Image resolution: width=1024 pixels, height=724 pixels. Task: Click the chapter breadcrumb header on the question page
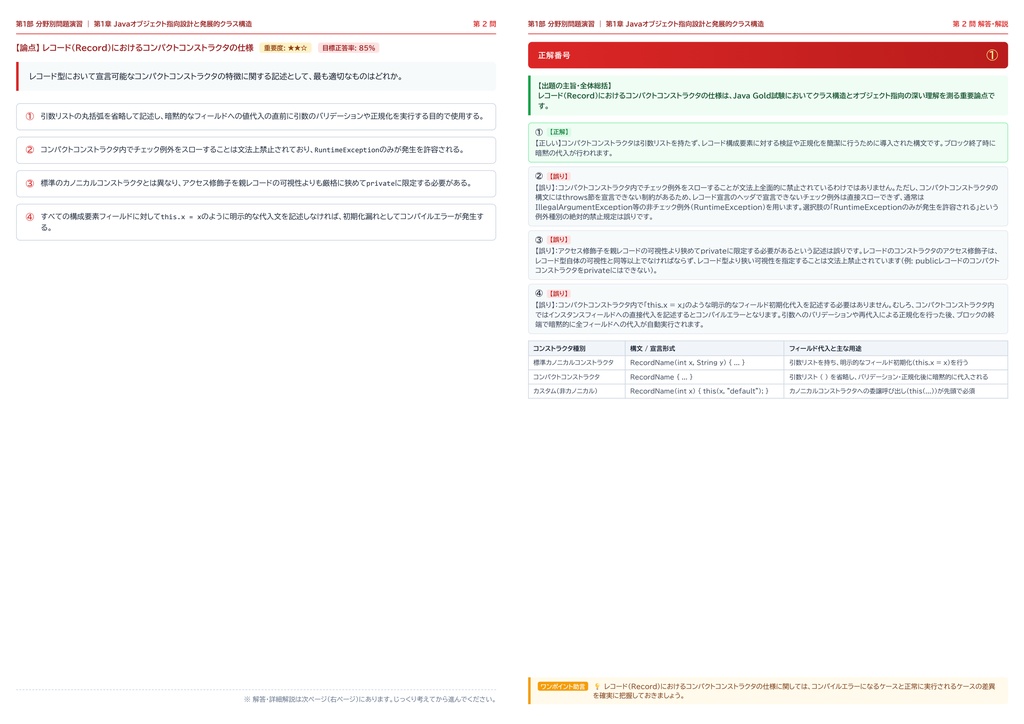(x=134, y=24)
